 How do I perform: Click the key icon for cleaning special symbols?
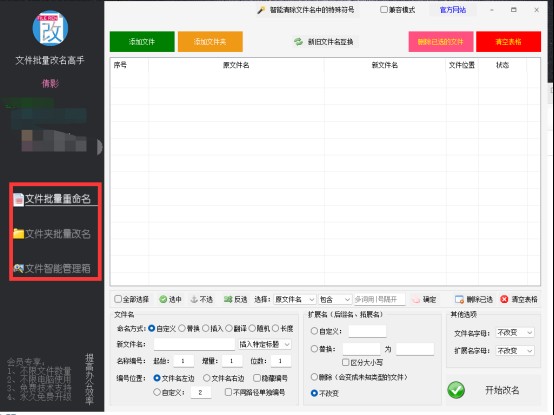point(261,10)
